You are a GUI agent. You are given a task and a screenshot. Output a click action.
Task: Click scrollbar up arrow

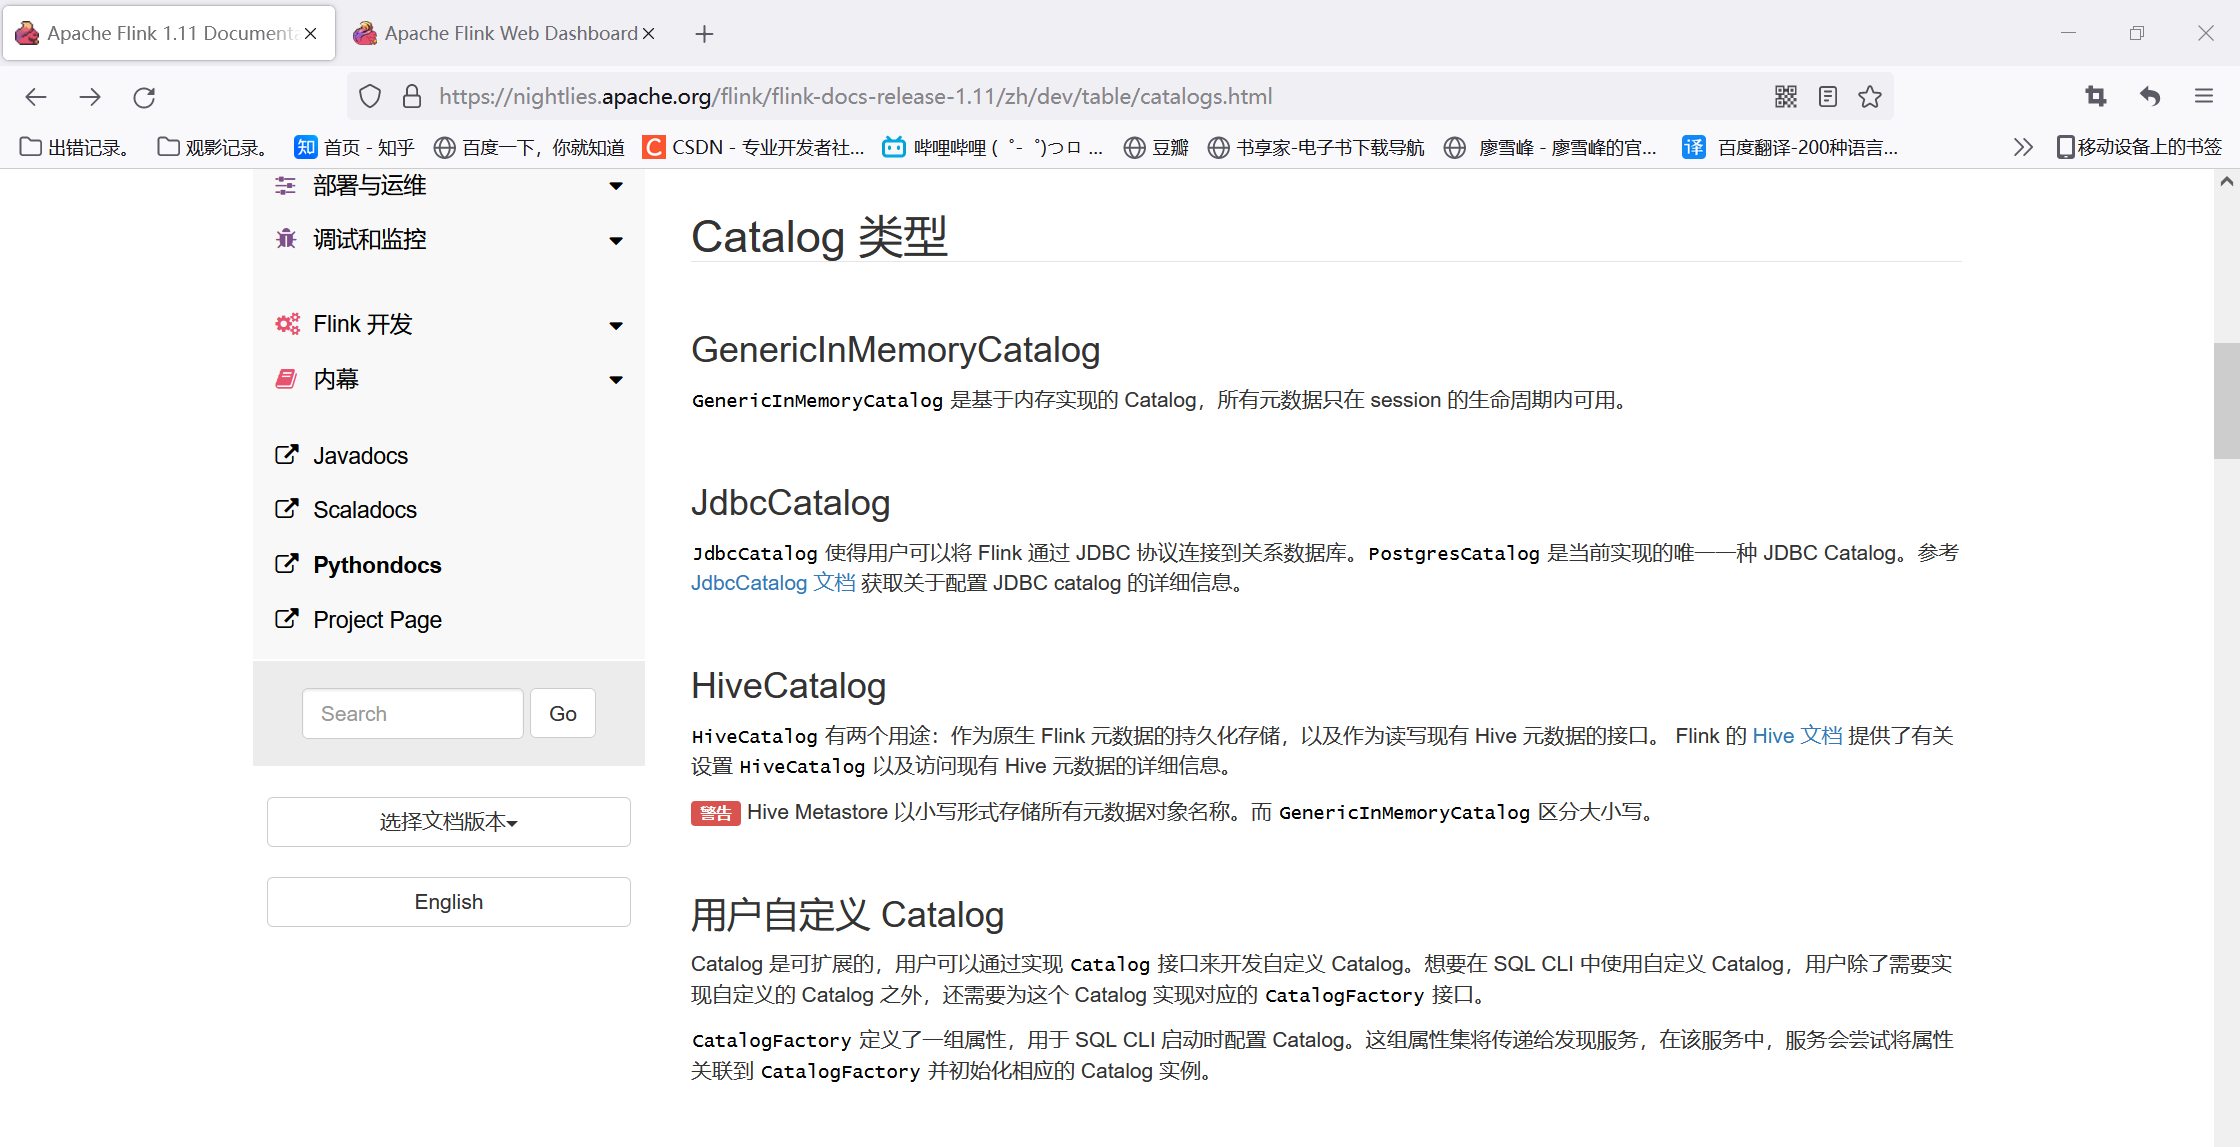click(2226, 182)
